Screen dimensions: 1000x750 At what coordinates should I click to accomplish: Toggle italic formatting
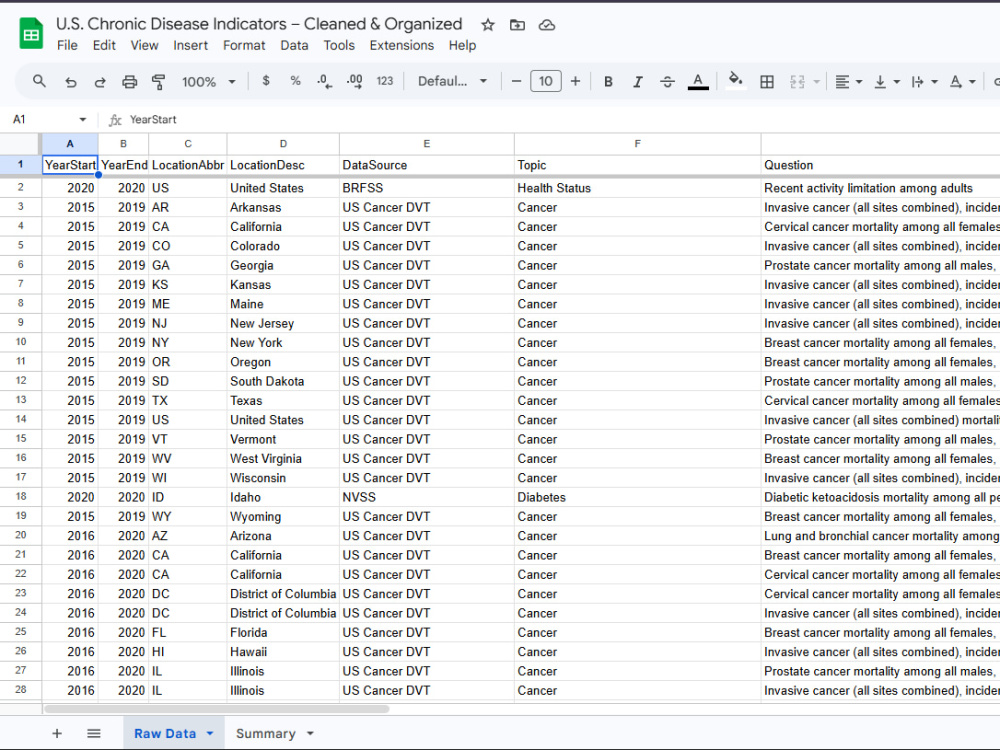(638, 82)
